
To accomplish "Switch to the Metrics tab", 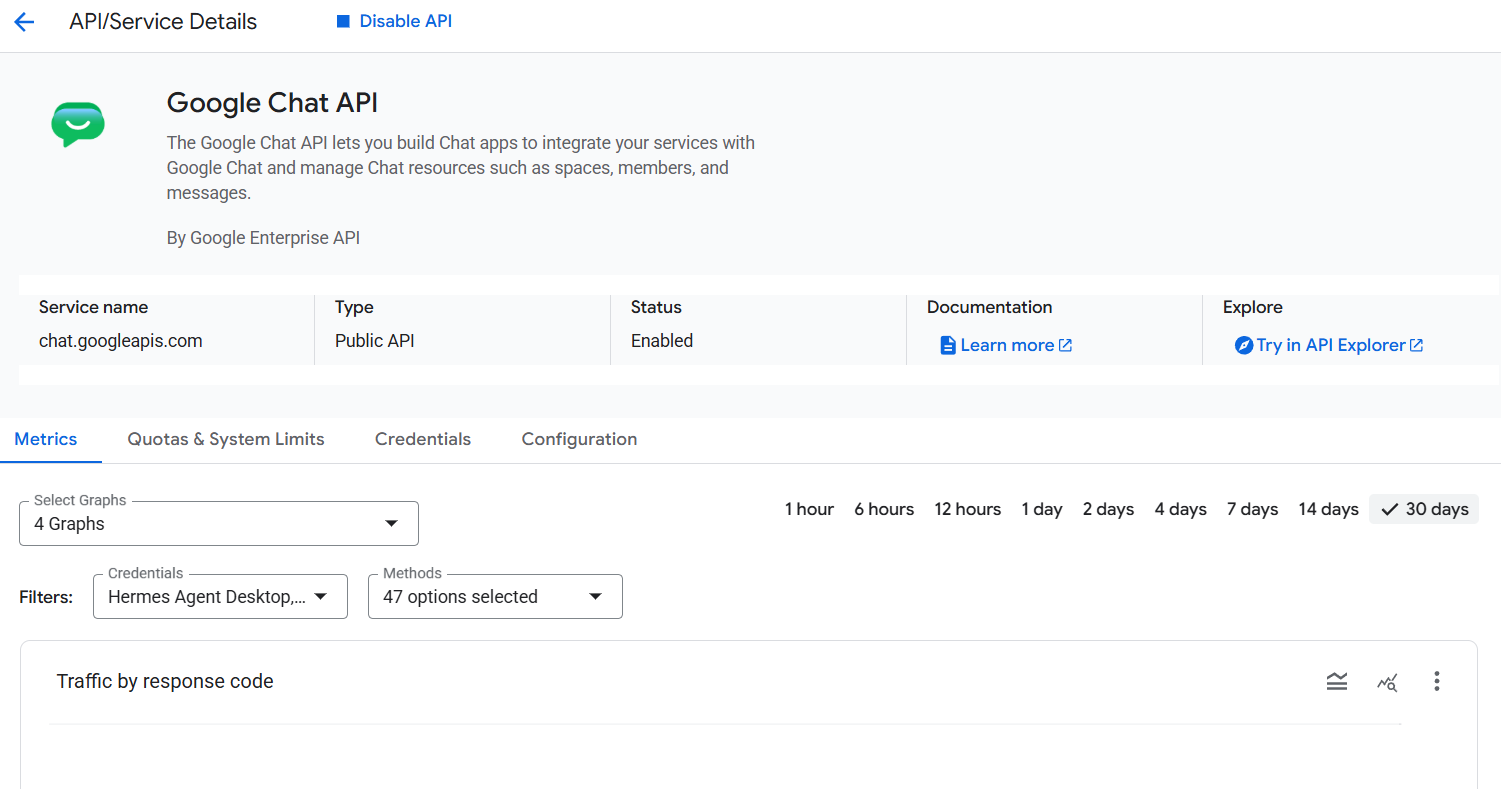I will point(46,439).
